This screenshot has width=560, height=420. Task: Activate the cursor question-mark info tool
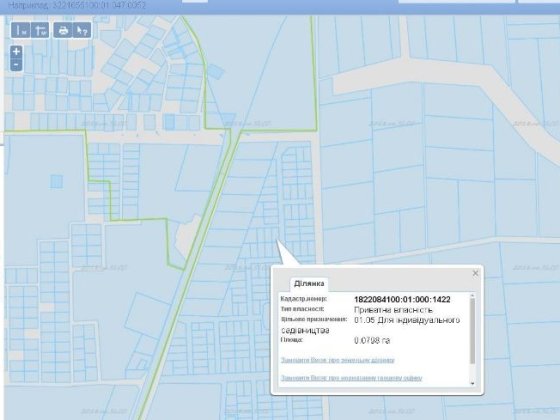click(82, 30)
